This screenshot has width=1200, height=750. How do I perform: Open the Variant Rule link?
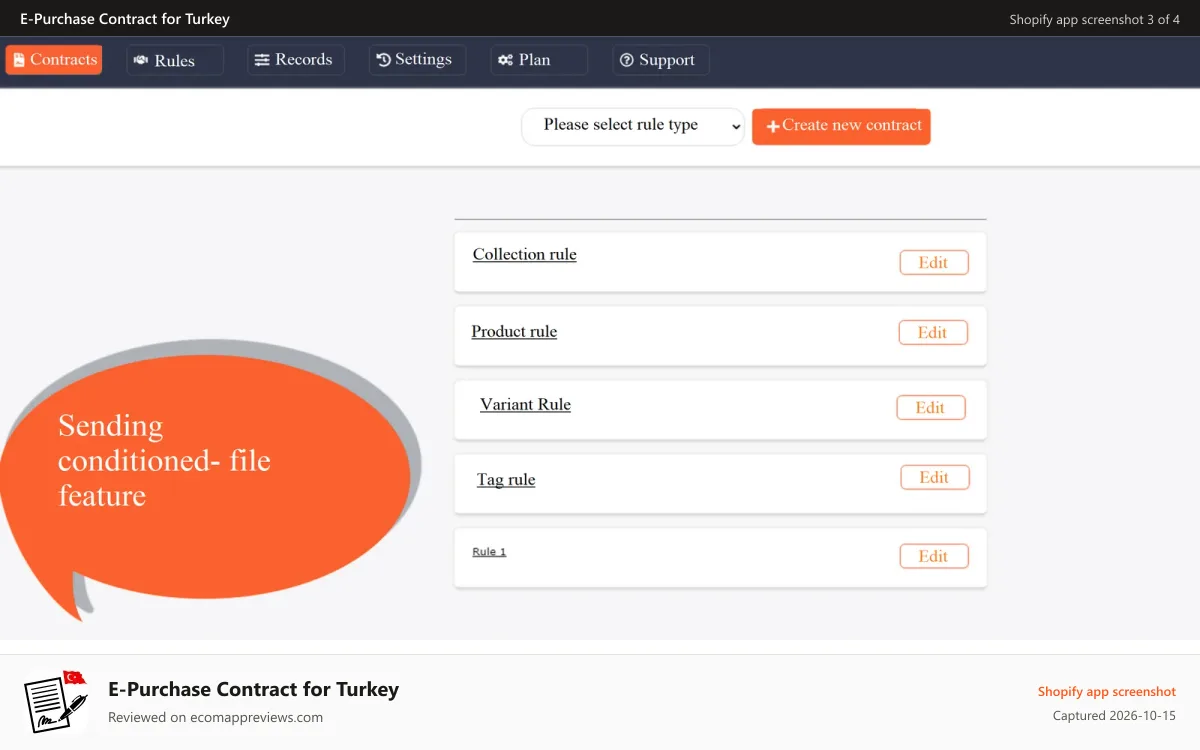tap(525, 404)
